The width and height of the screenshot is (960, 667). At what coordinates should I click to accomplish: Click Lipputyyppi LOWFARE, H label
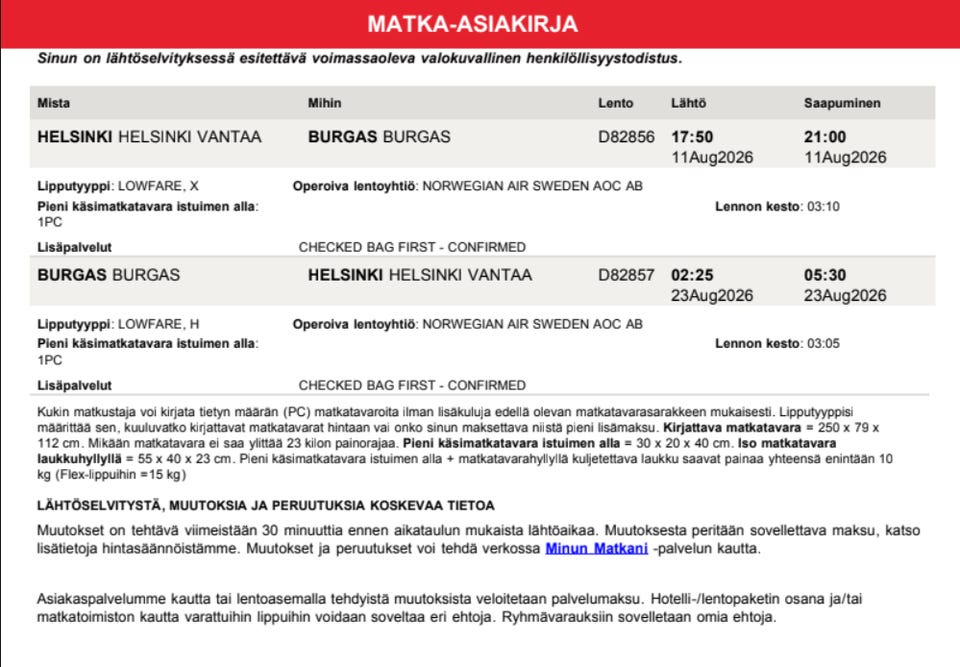click(118, 324)
